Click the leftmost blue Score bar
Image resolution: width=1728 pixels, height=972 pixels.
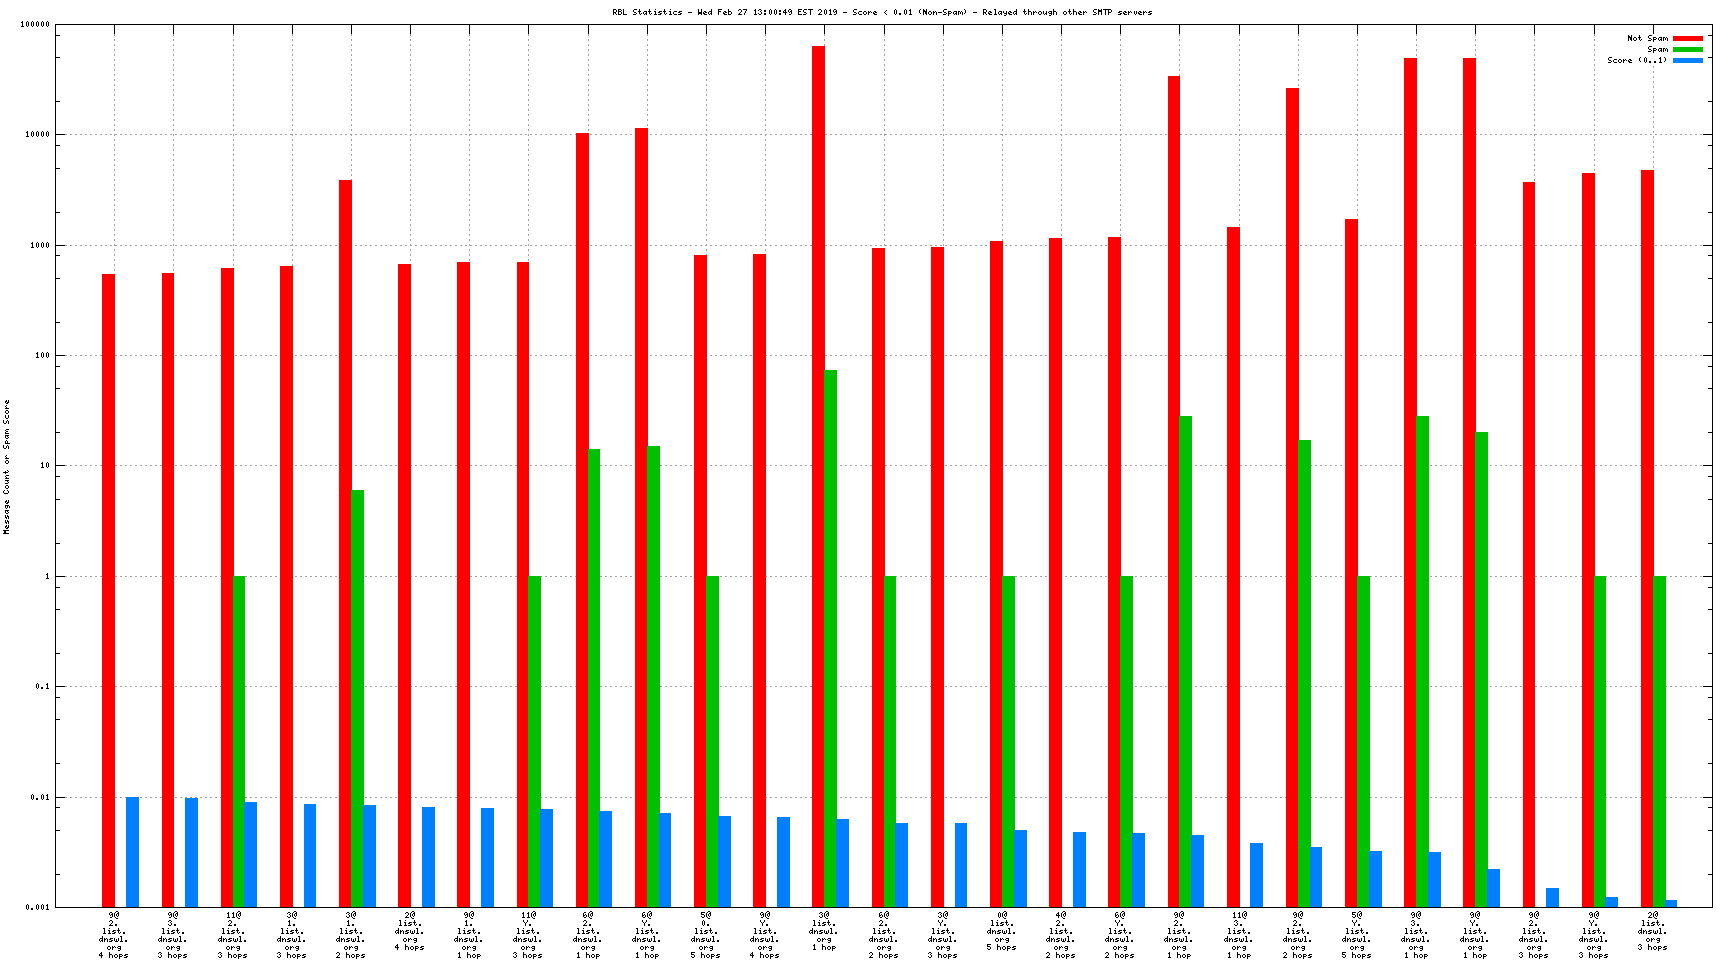click(132, 852)
